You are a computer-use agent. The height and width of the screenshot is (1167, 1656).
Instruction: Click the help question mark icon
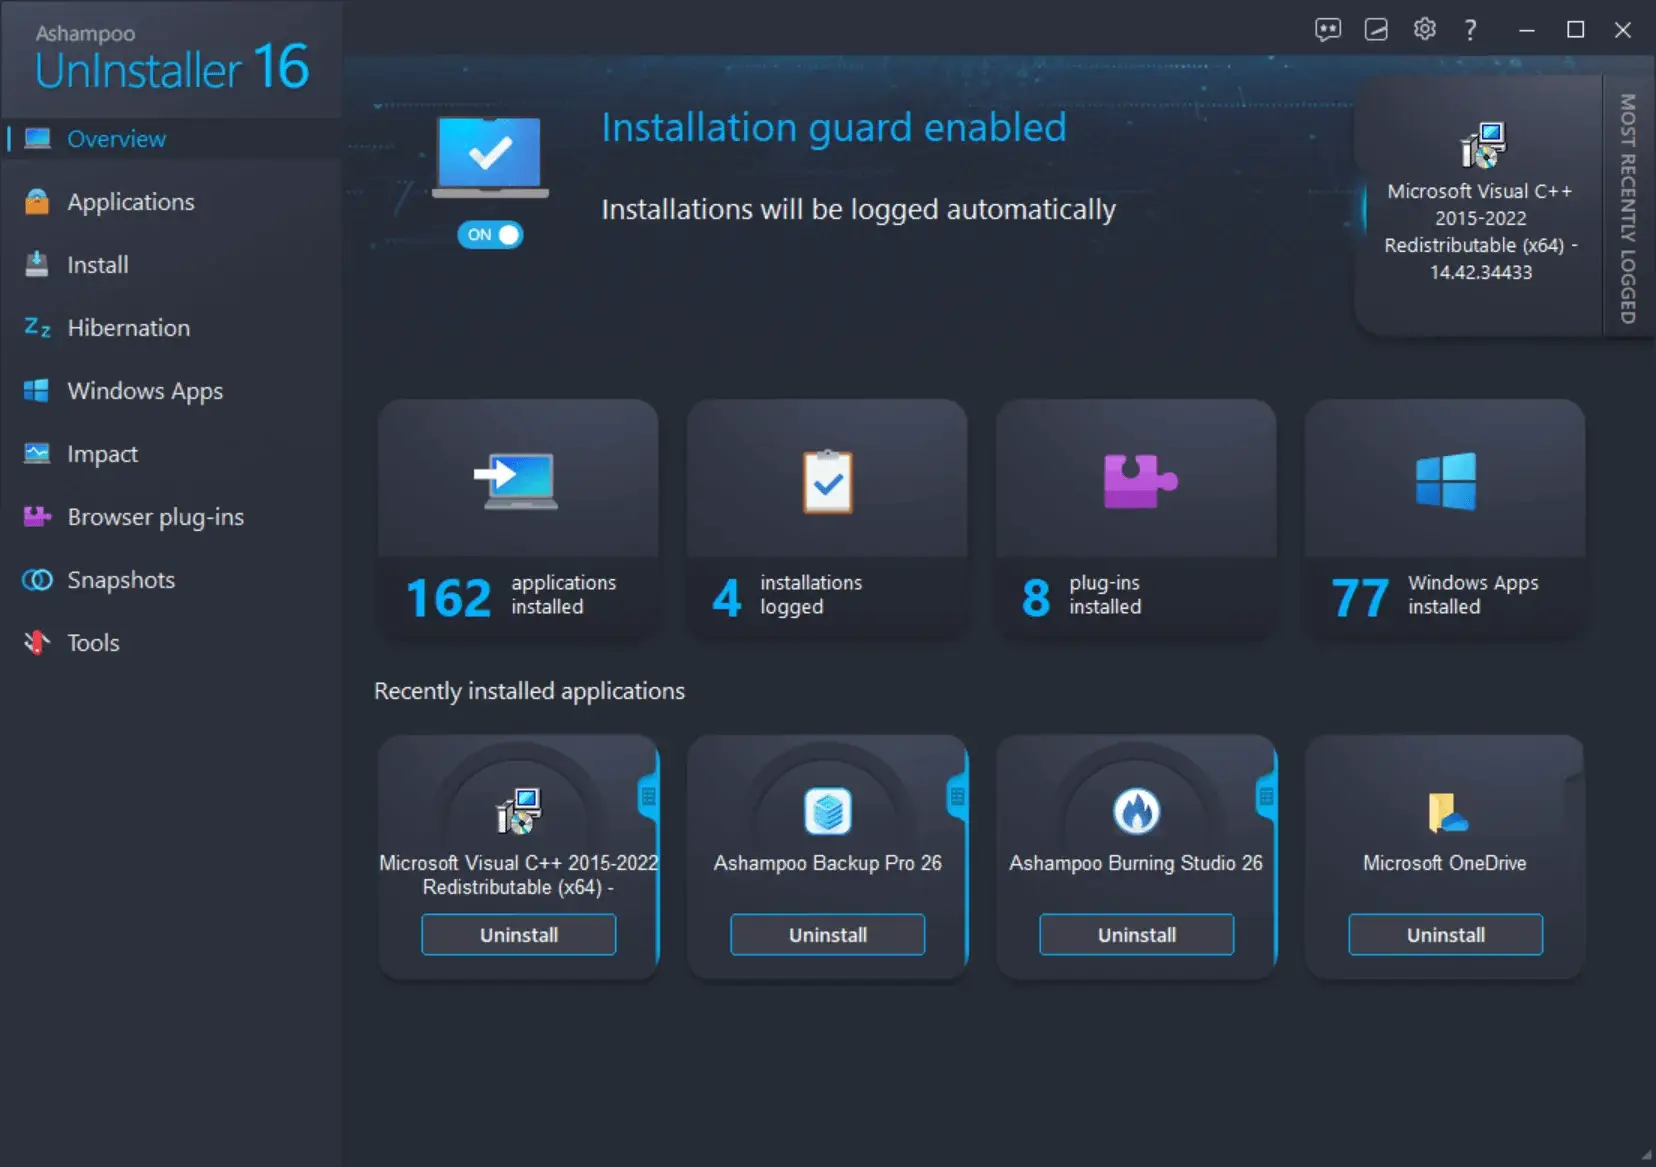1470,30
